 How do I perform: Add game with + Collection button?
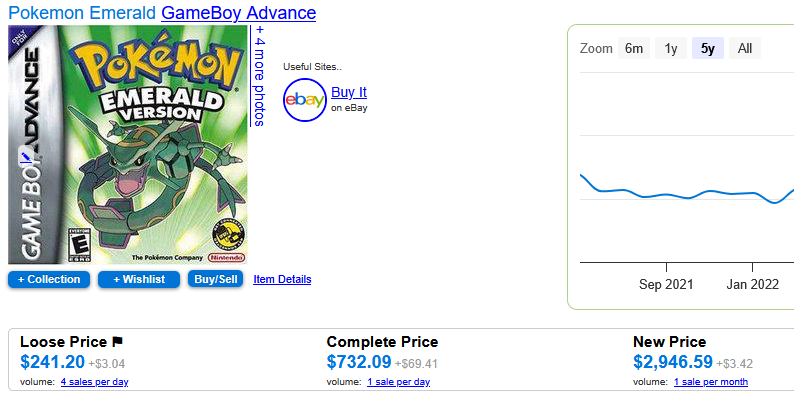click(49, 280)
